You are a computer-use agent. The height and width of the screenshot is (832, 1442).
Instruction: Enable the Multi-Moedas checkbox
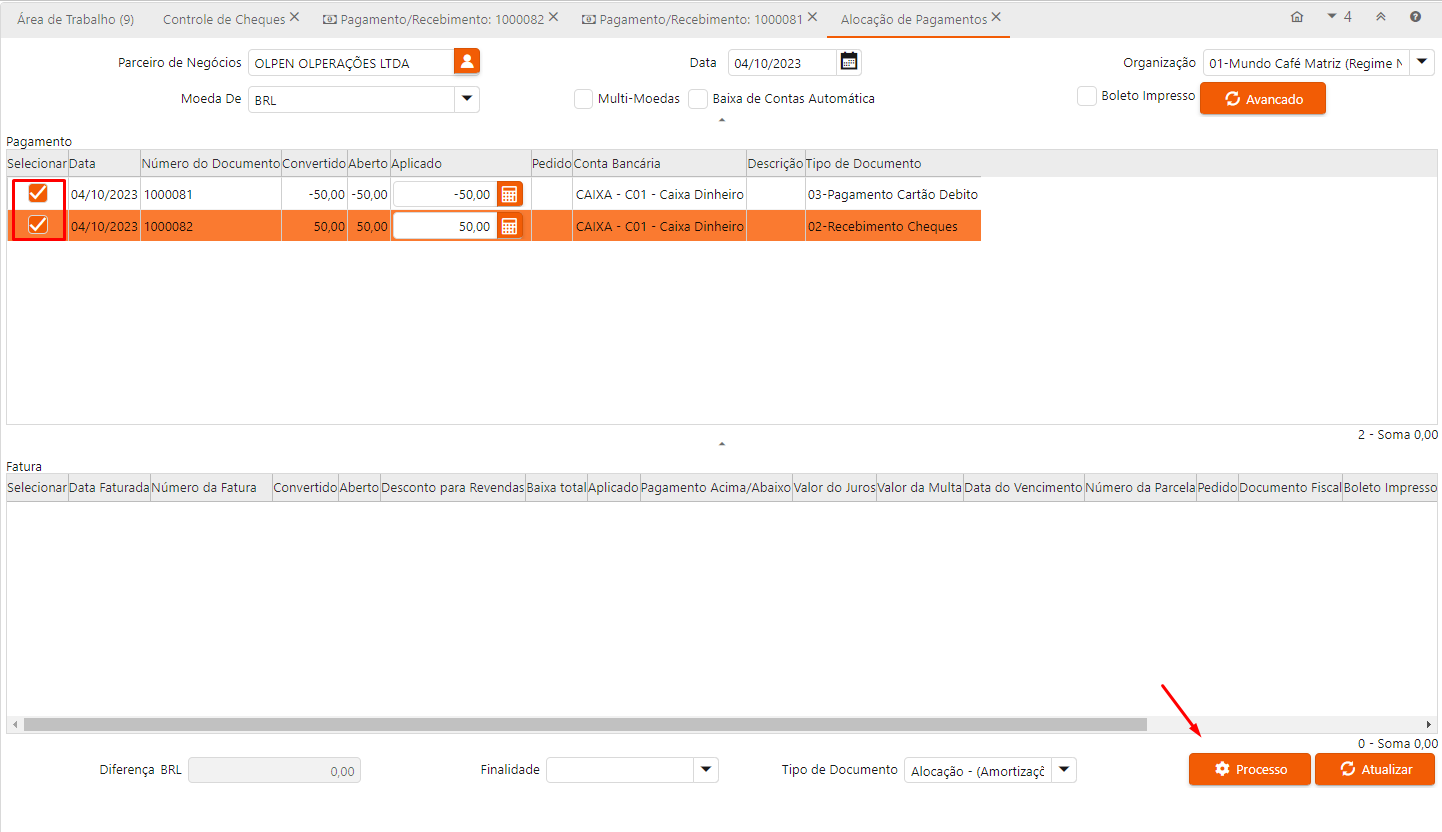click(583, 99)
